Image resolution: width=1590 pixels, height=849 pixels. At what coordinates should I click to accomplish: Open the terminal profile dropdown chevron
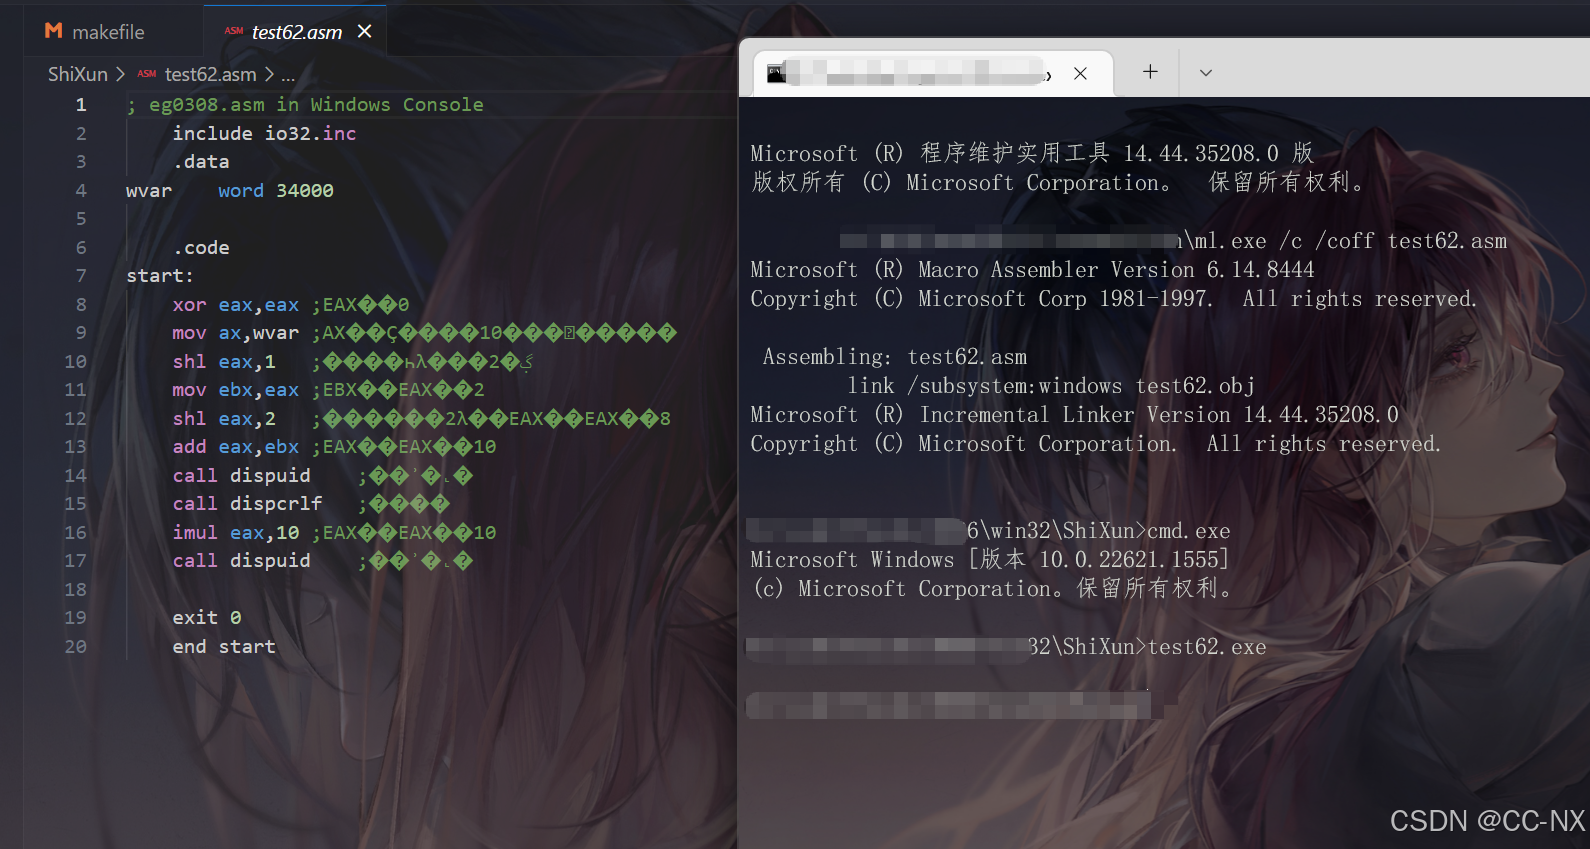pyautogui.click(x=1206, y=72)
